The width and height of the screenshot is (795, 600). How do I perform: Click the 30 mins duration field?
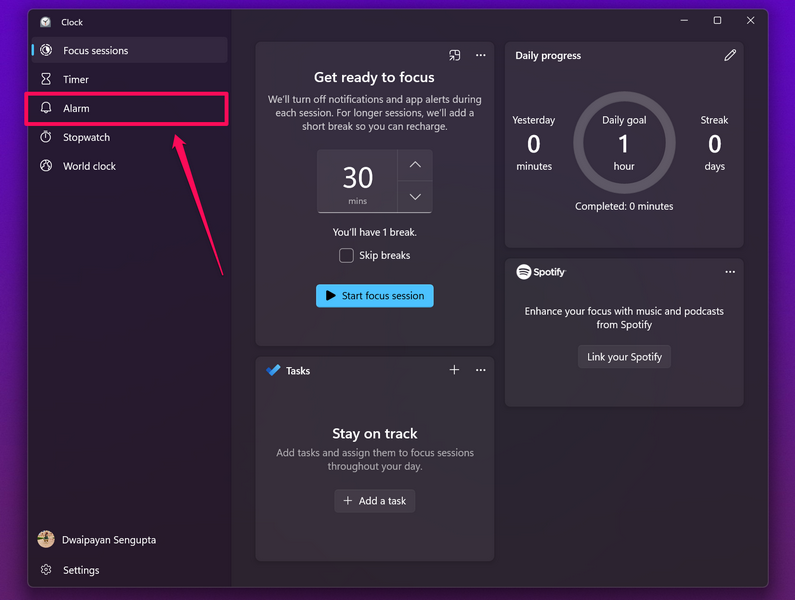(357, 181)
